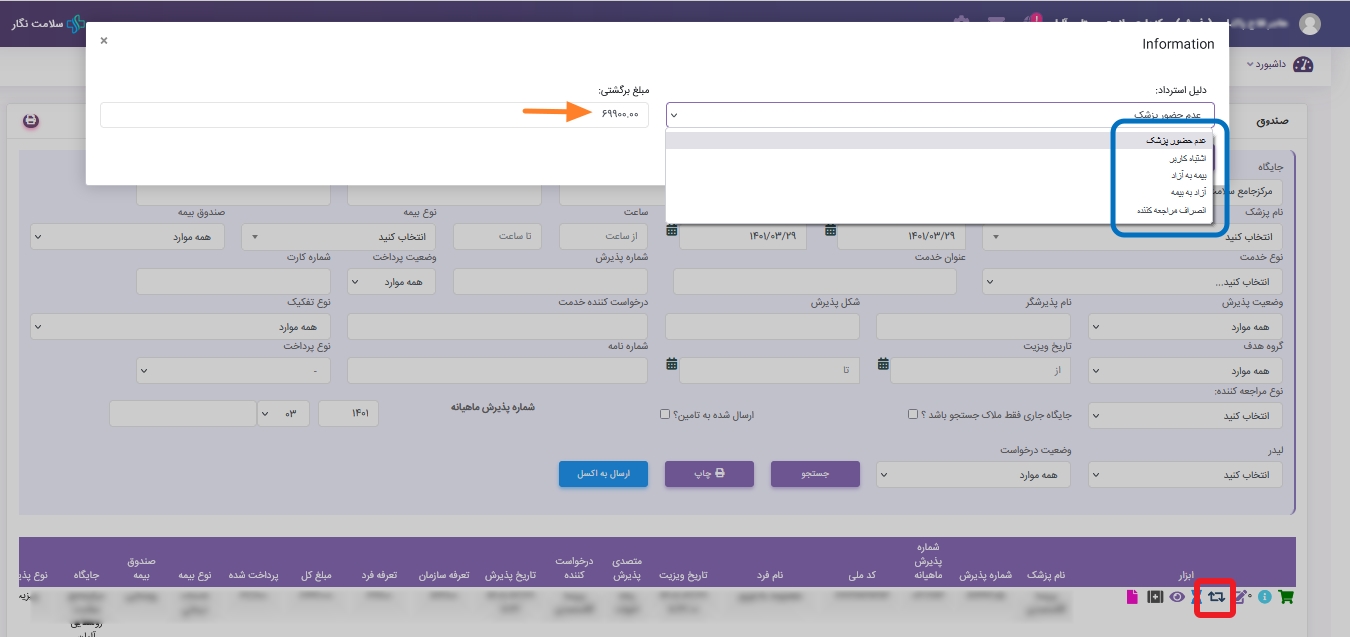Click the blue info circle icon
The width and height of the screenshot is (1350, 637).
pos(1264,597)
